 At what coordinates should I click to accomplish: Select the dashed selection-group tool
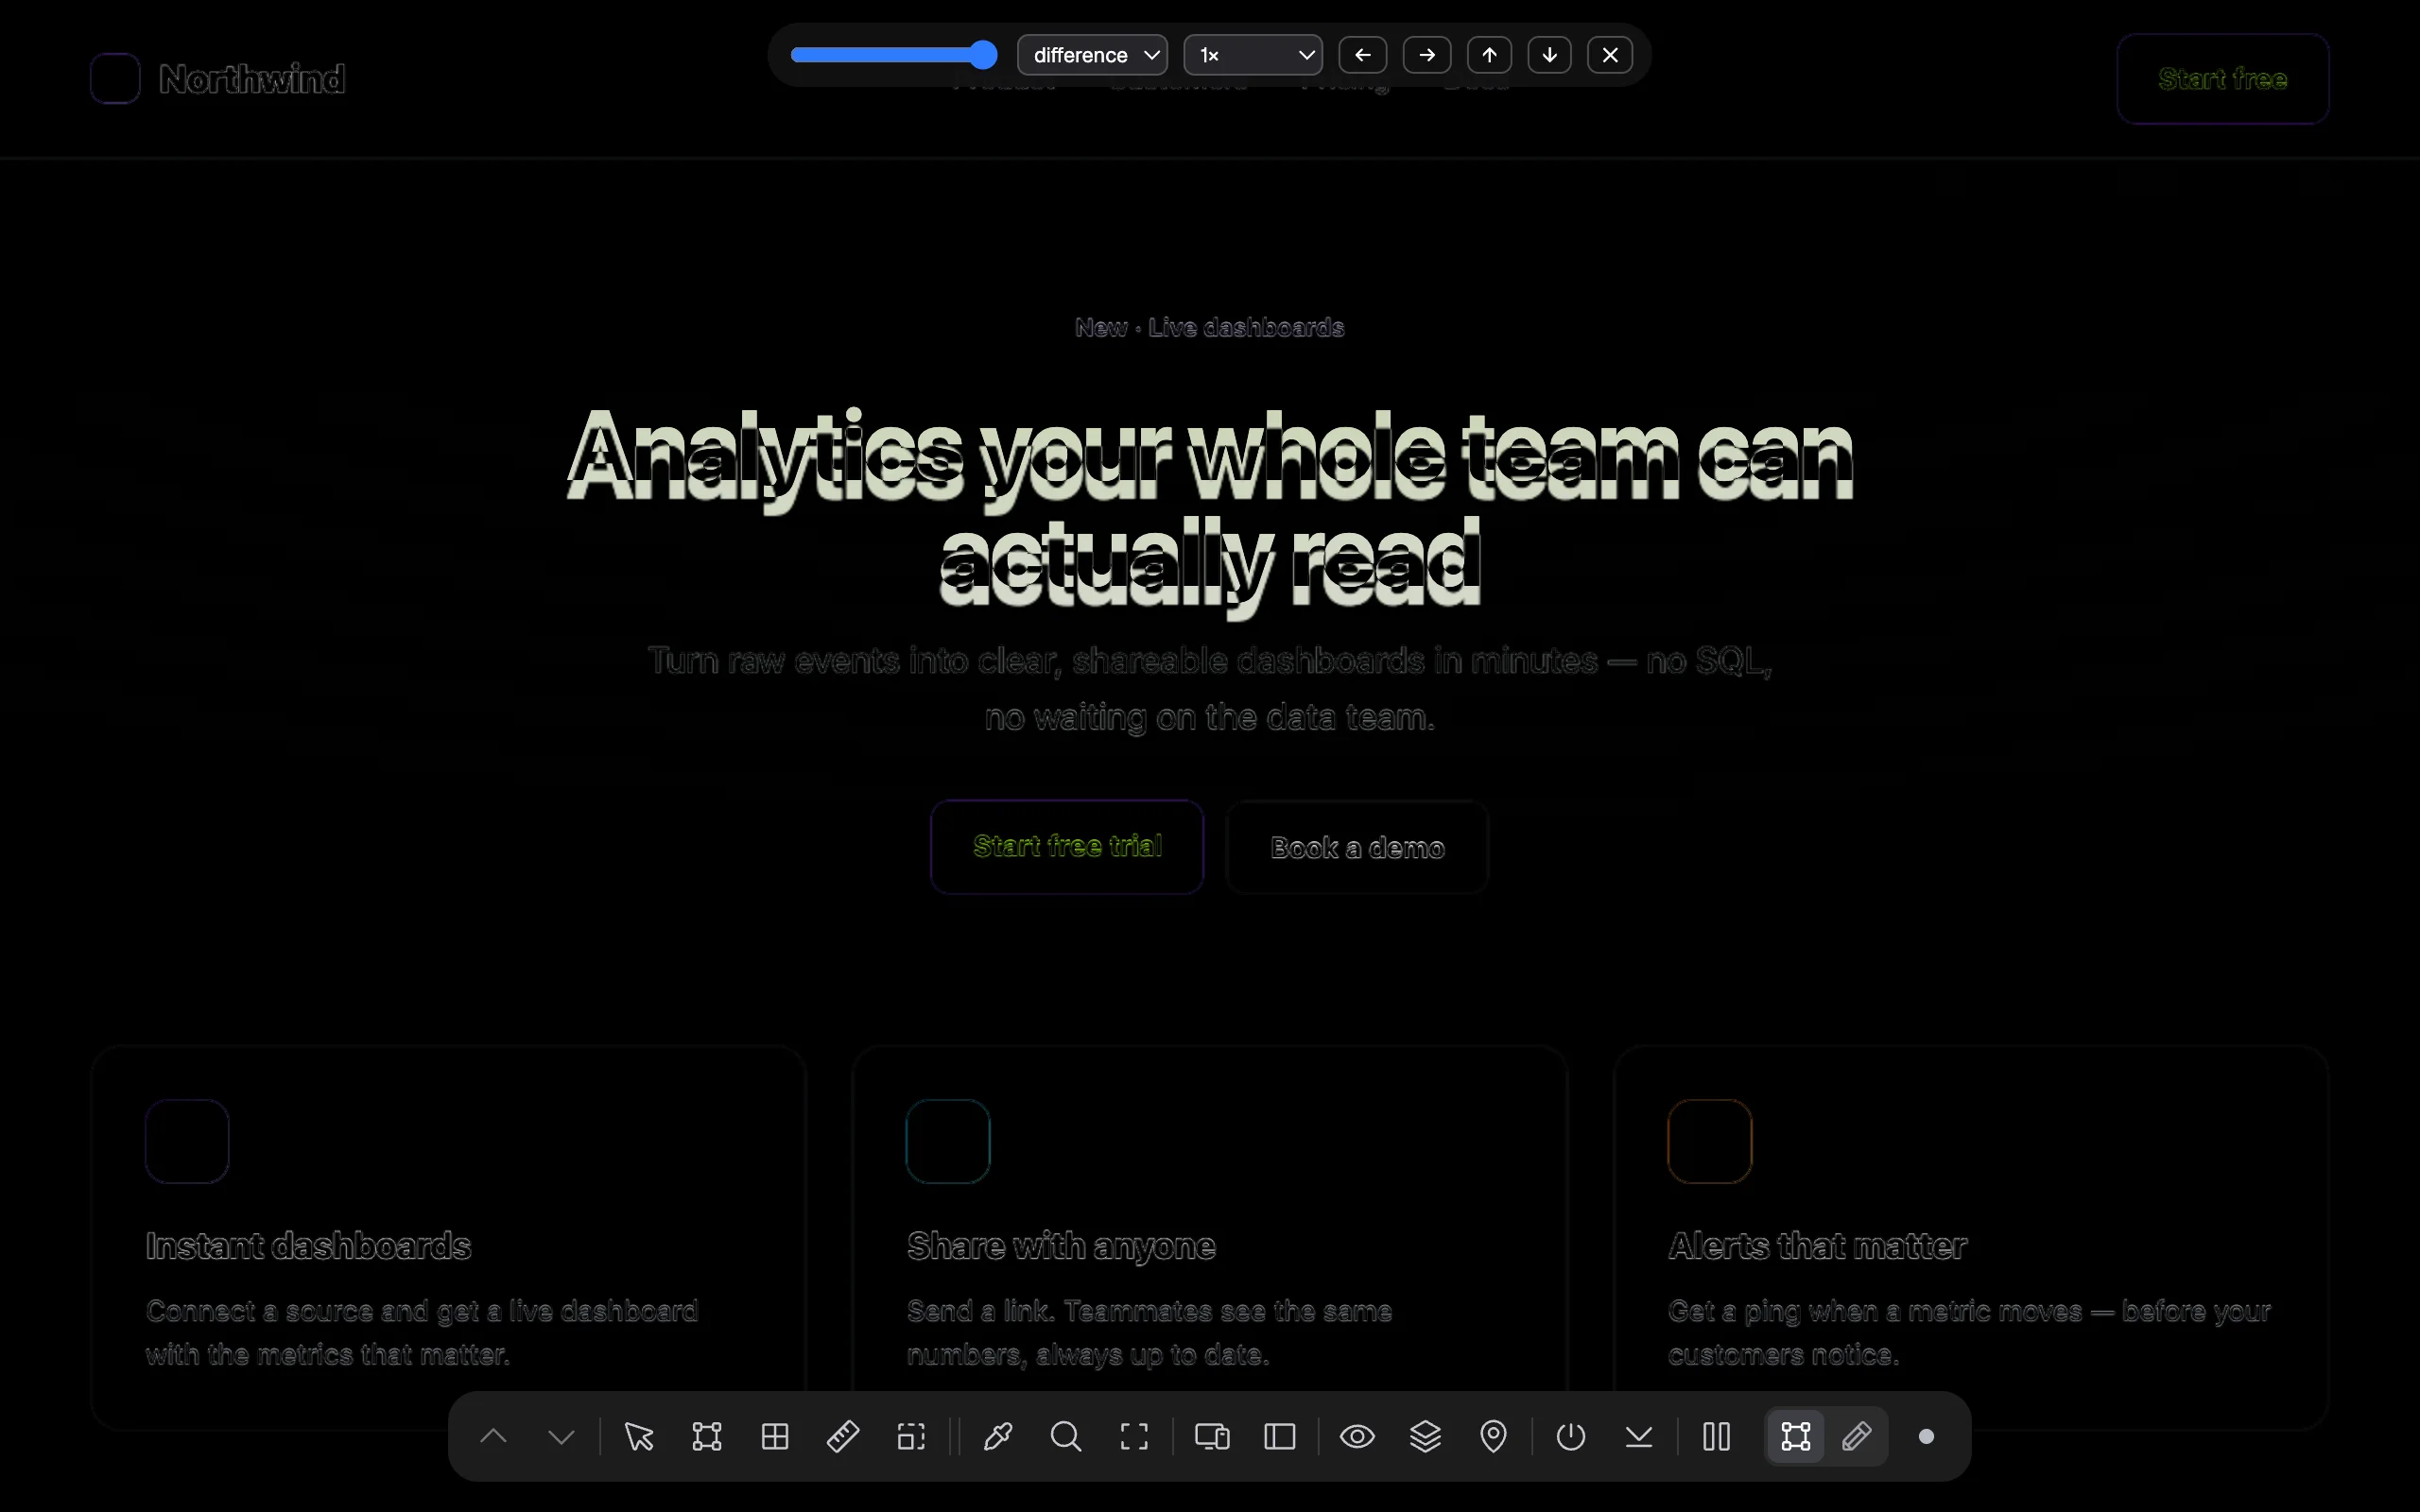tap(911, 1437)
